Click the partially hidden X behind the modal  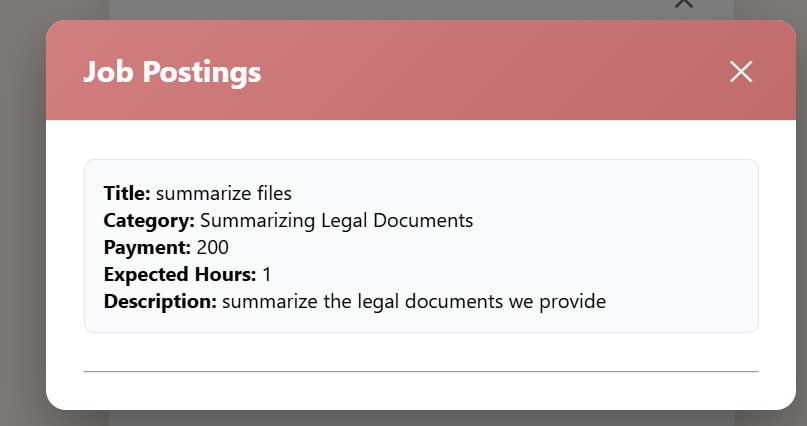click(x=684, y=4)
